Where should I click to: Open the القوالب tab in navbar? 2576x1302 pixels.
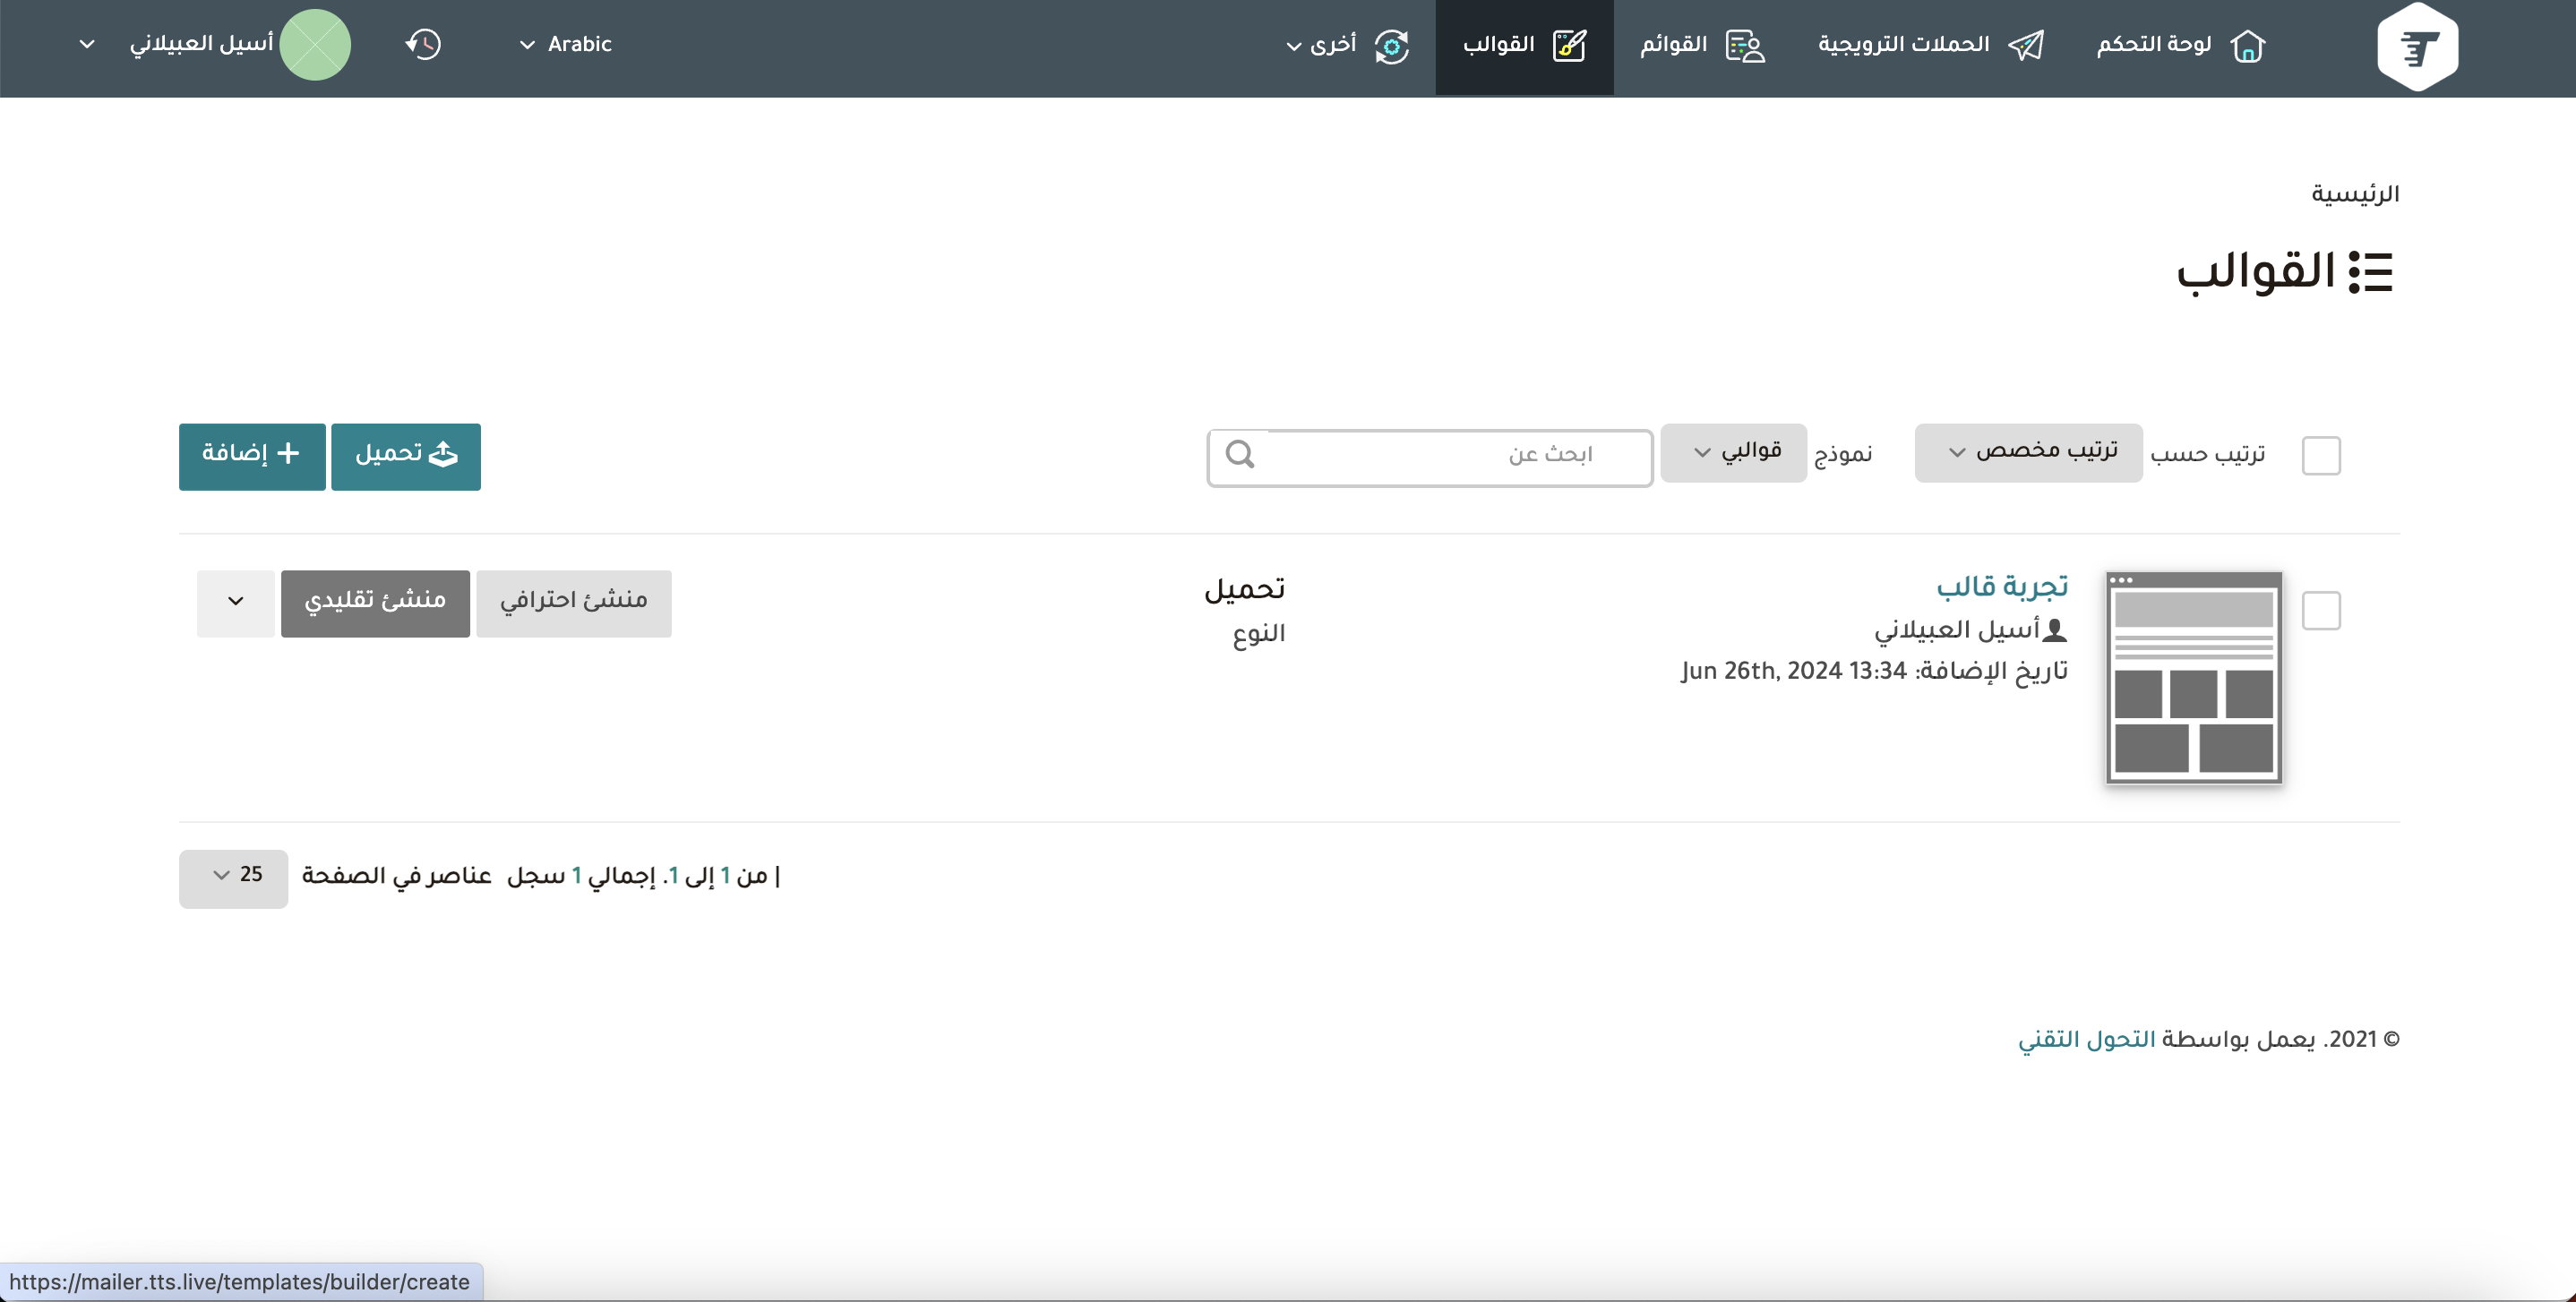[1523, 46]
